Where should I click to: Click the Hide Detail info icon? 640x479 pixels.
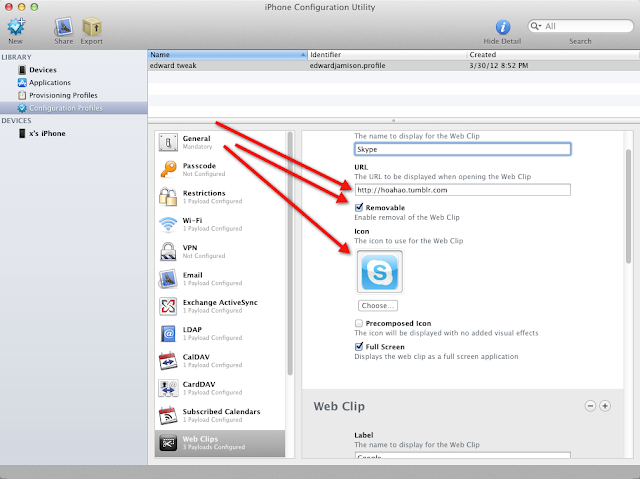tap(502, 27)
